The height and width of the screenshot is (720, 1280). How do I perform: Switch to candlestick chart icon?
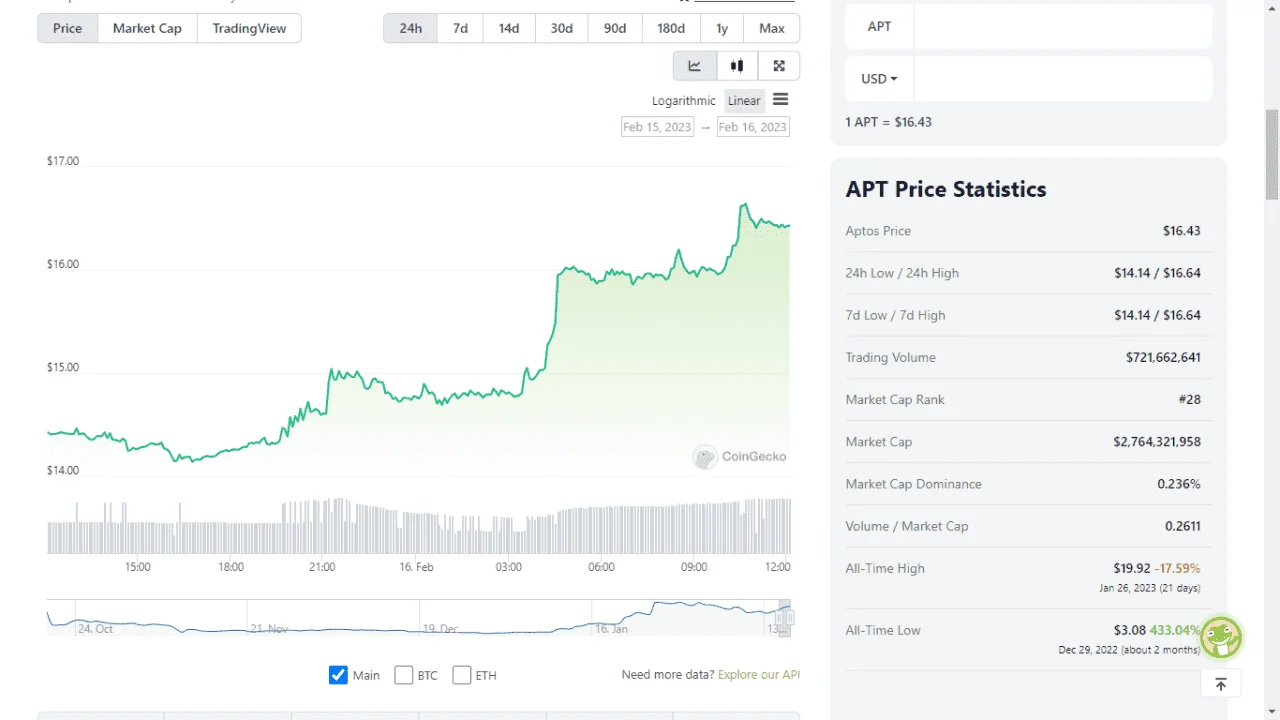[x=737, y=66]
